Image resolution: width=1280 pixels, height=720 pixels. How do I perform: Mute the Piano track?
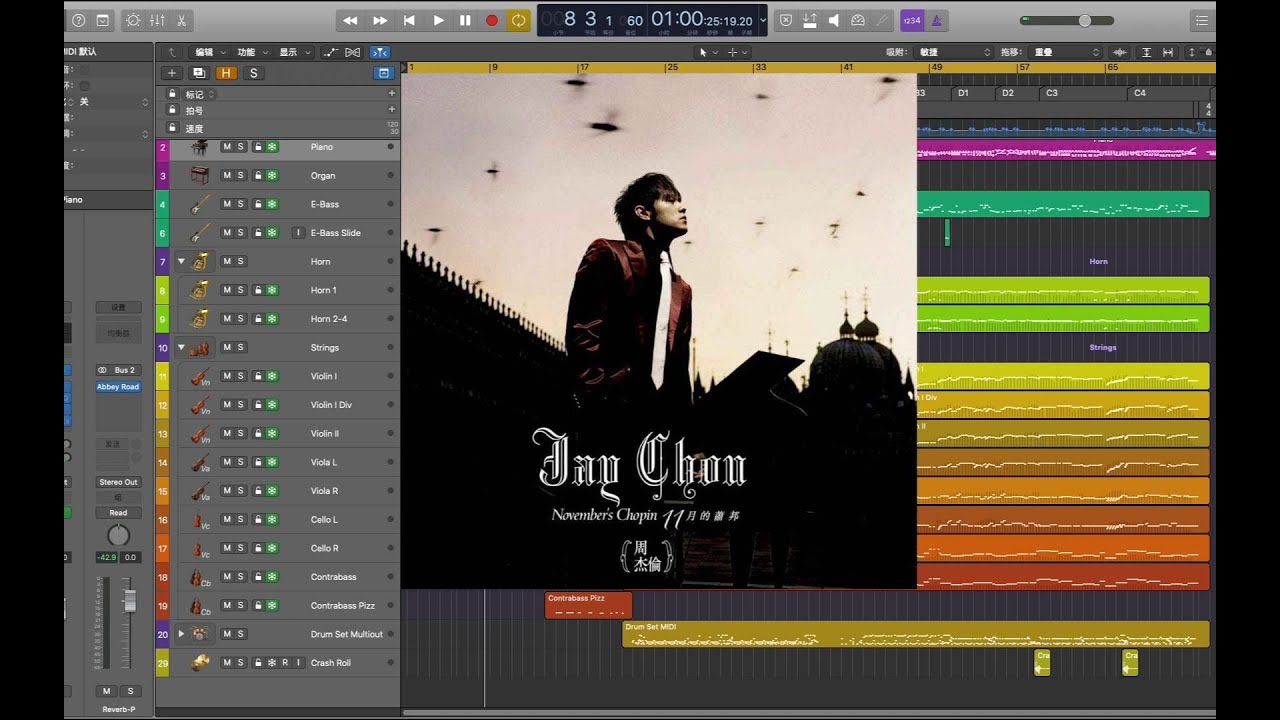pyautogui.click(x=226, y=147)
